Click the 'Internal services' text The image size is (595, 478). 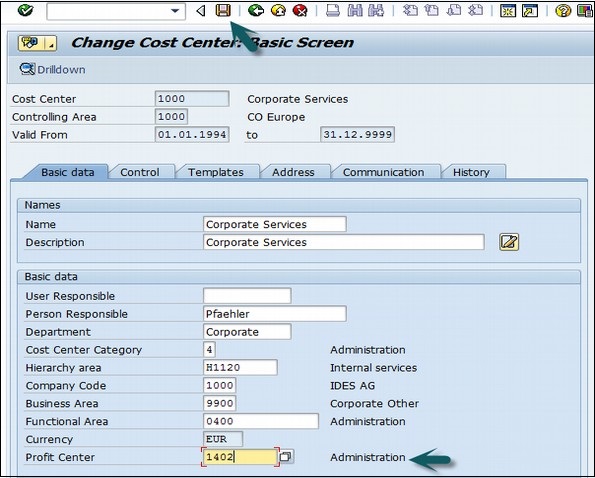pos(373,368)
